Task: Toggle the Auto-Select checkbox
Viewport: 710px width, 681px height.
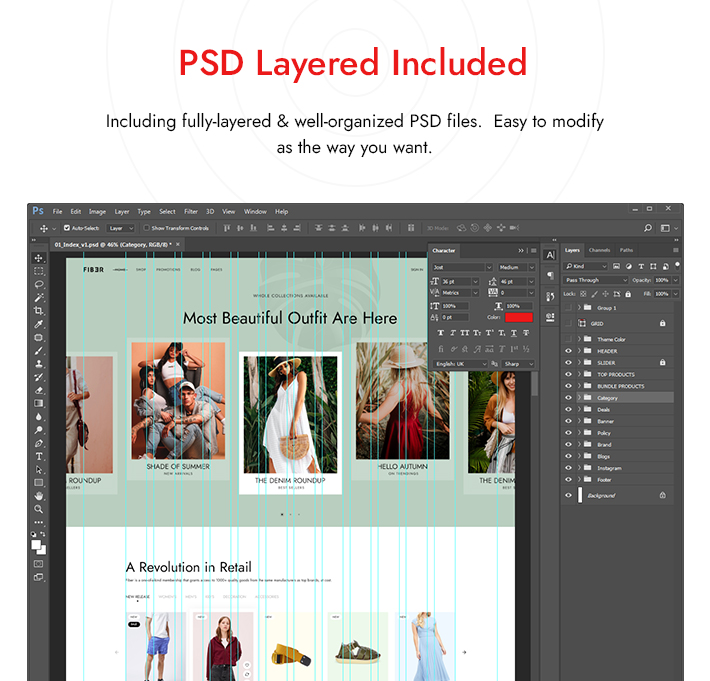Action: click(x=67, y=228)
